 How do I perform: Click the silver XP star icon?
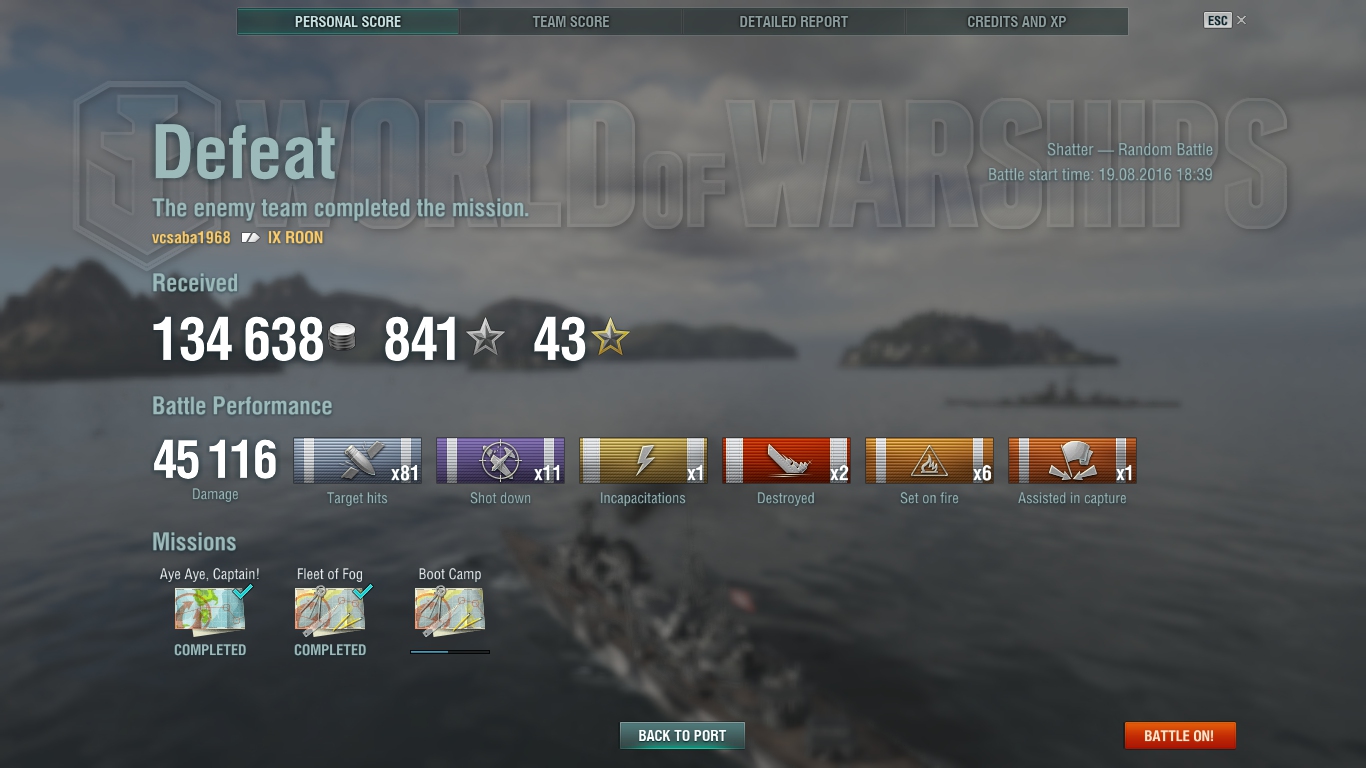point(485,339)
